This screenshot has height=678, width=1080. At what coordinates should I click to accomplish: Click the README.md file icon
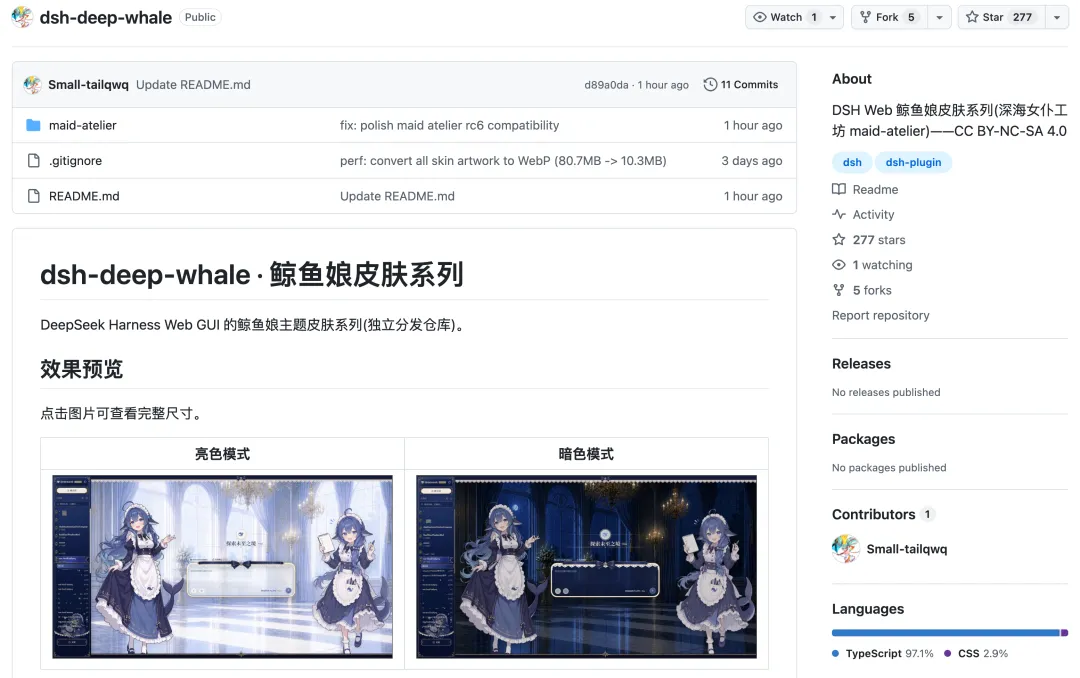point(33,196)
